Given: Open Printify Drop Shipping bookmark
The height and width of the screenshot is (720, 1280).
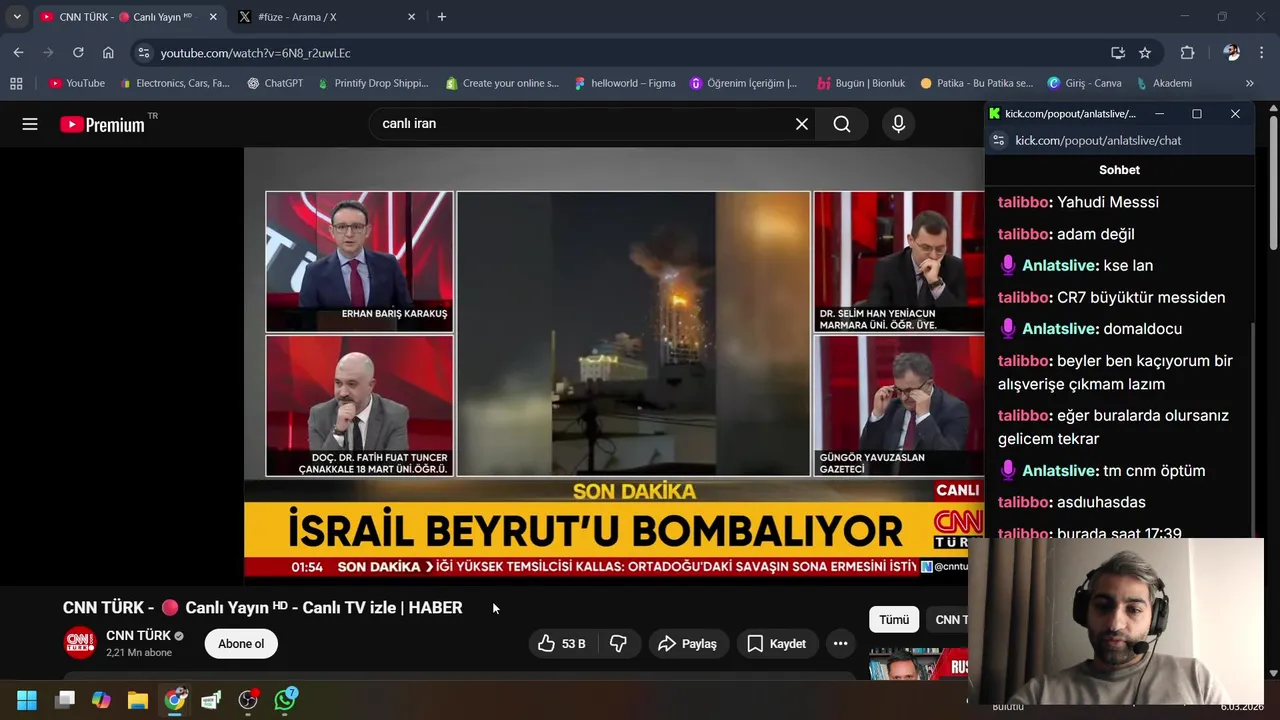Looking at the screenshot, I should click(x=372, y=83).
